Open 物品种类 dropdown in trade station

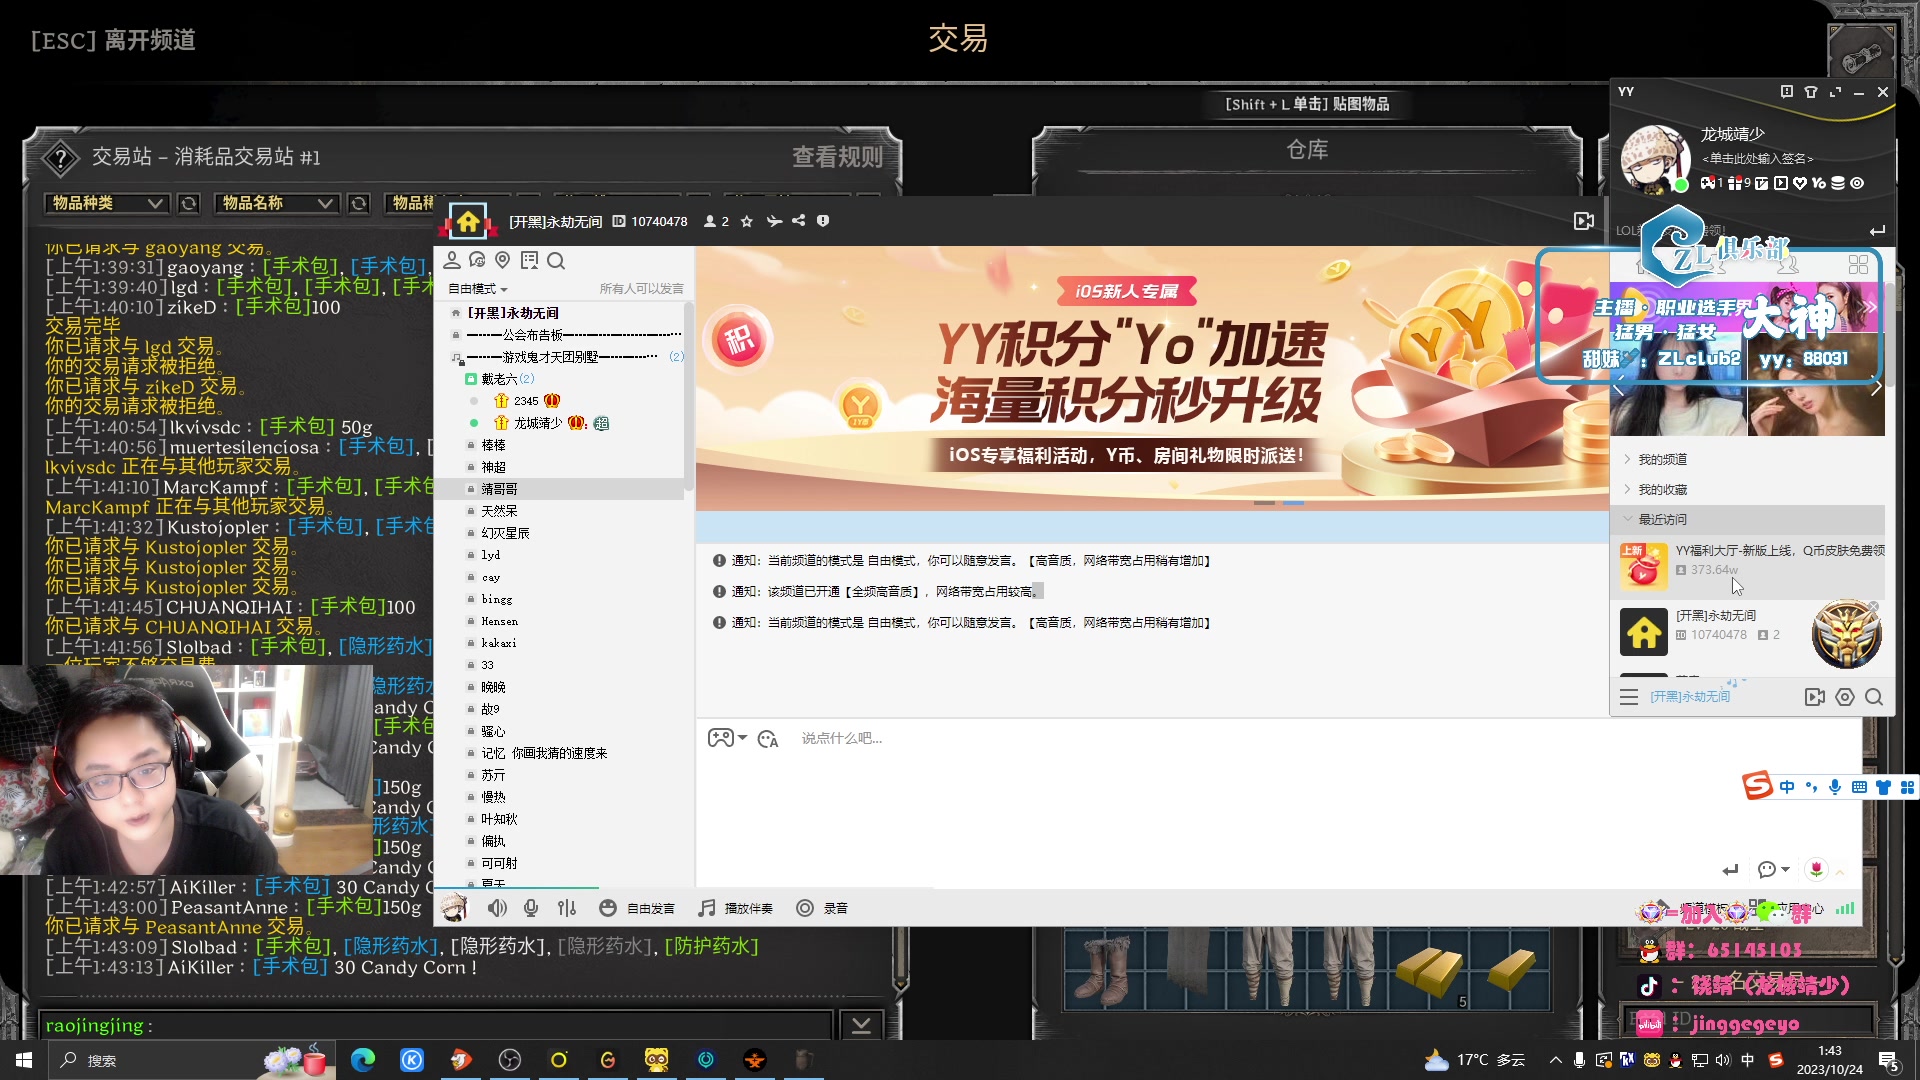pos(105,203)
